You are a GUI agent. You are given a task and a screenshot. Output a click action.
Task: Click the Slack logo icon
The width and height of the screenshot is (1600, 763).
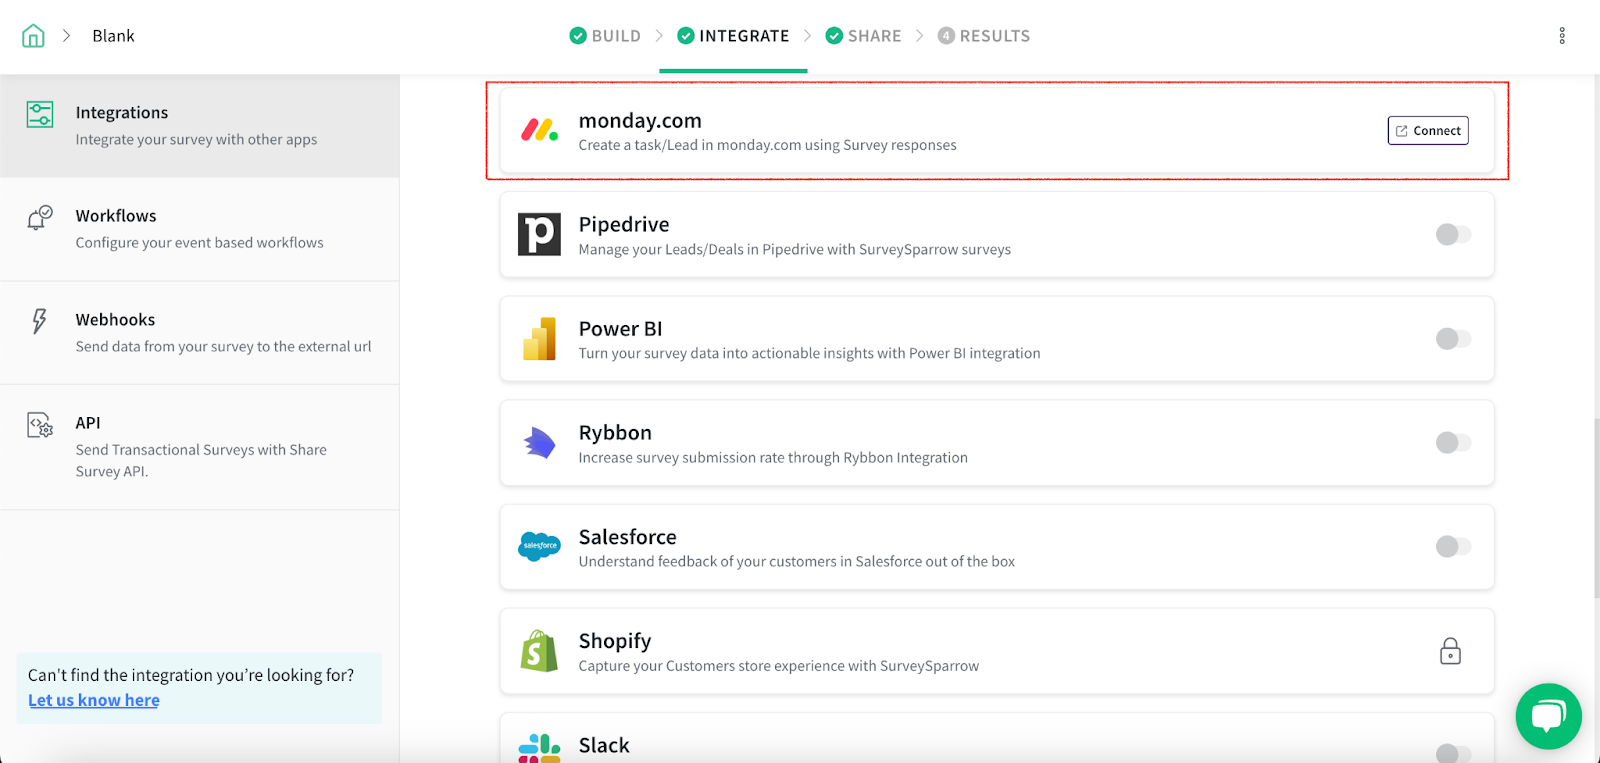[x=539, y=749]
